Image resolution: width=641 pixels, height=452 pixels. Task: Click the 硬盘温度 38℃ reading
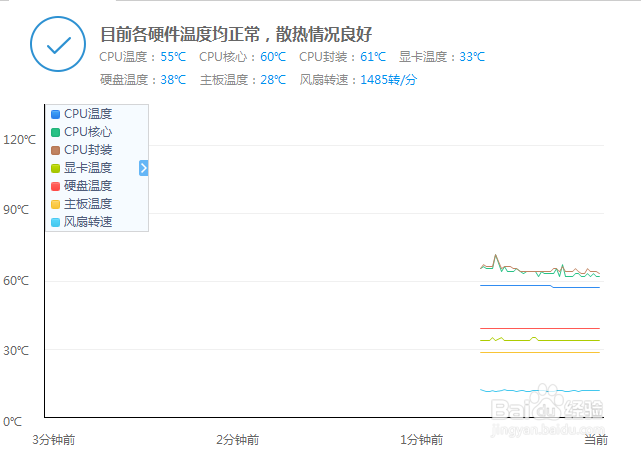(x=143, y=80)
